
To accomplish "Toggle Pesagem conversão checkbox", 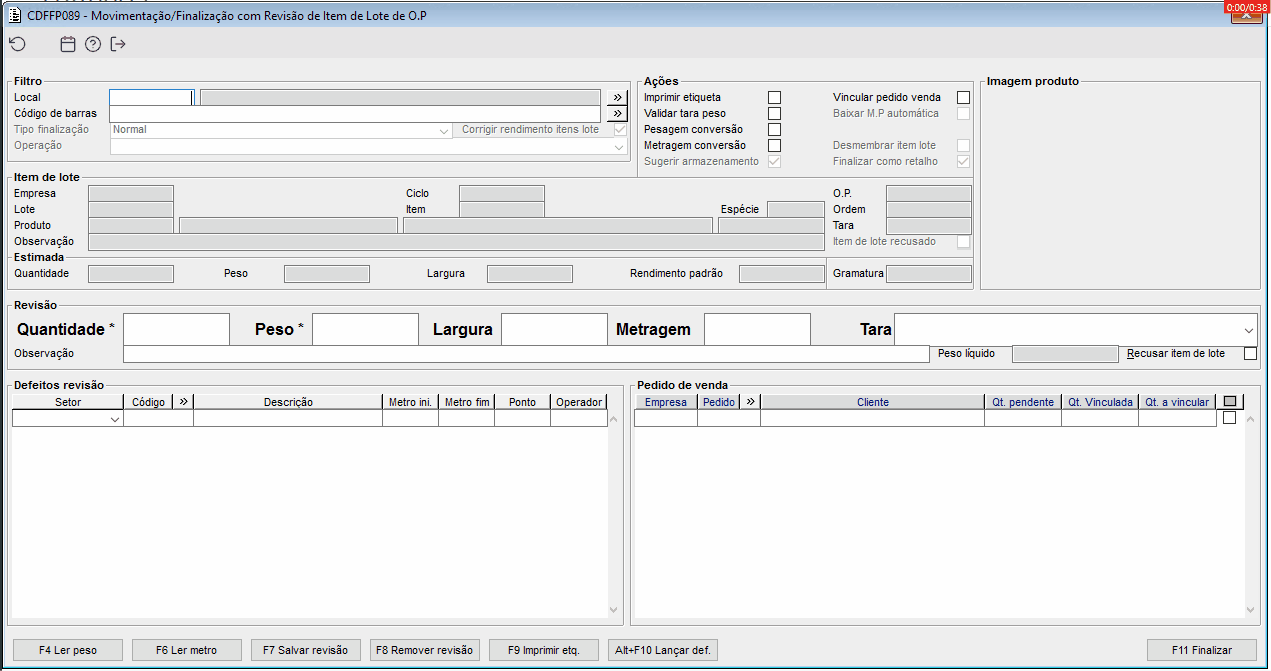I will 774,129.
